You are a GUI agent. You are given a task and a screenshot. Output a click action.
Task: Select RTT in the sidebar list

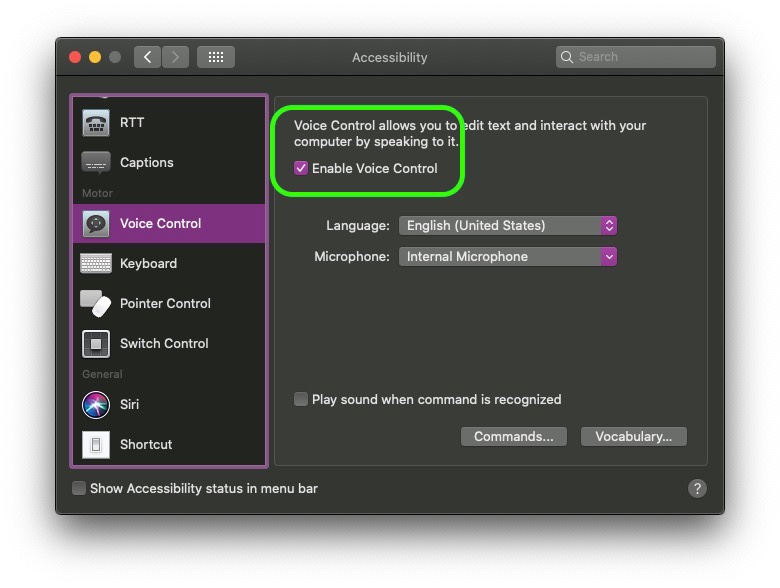[x=169, y=122]
